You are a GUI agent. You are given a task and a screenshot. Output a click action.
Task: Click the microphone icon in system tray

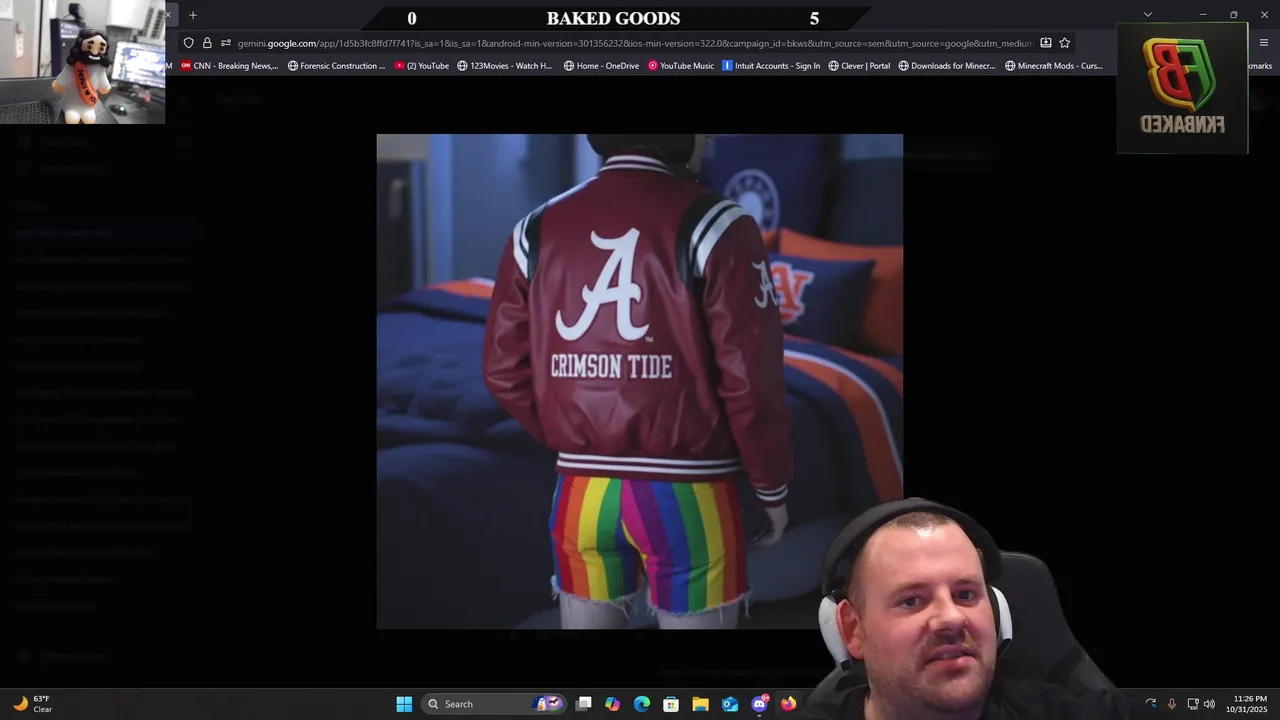pyautogui.click(x=1172, y=704)
